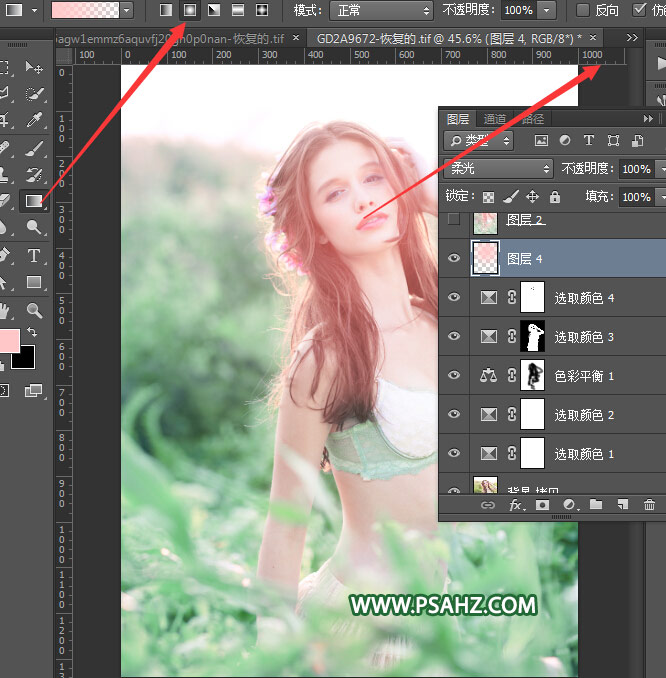This screenshot has height=678, width=666.
Task: Switch to the 通道 channels tab
Action: [x=494, y=119]
